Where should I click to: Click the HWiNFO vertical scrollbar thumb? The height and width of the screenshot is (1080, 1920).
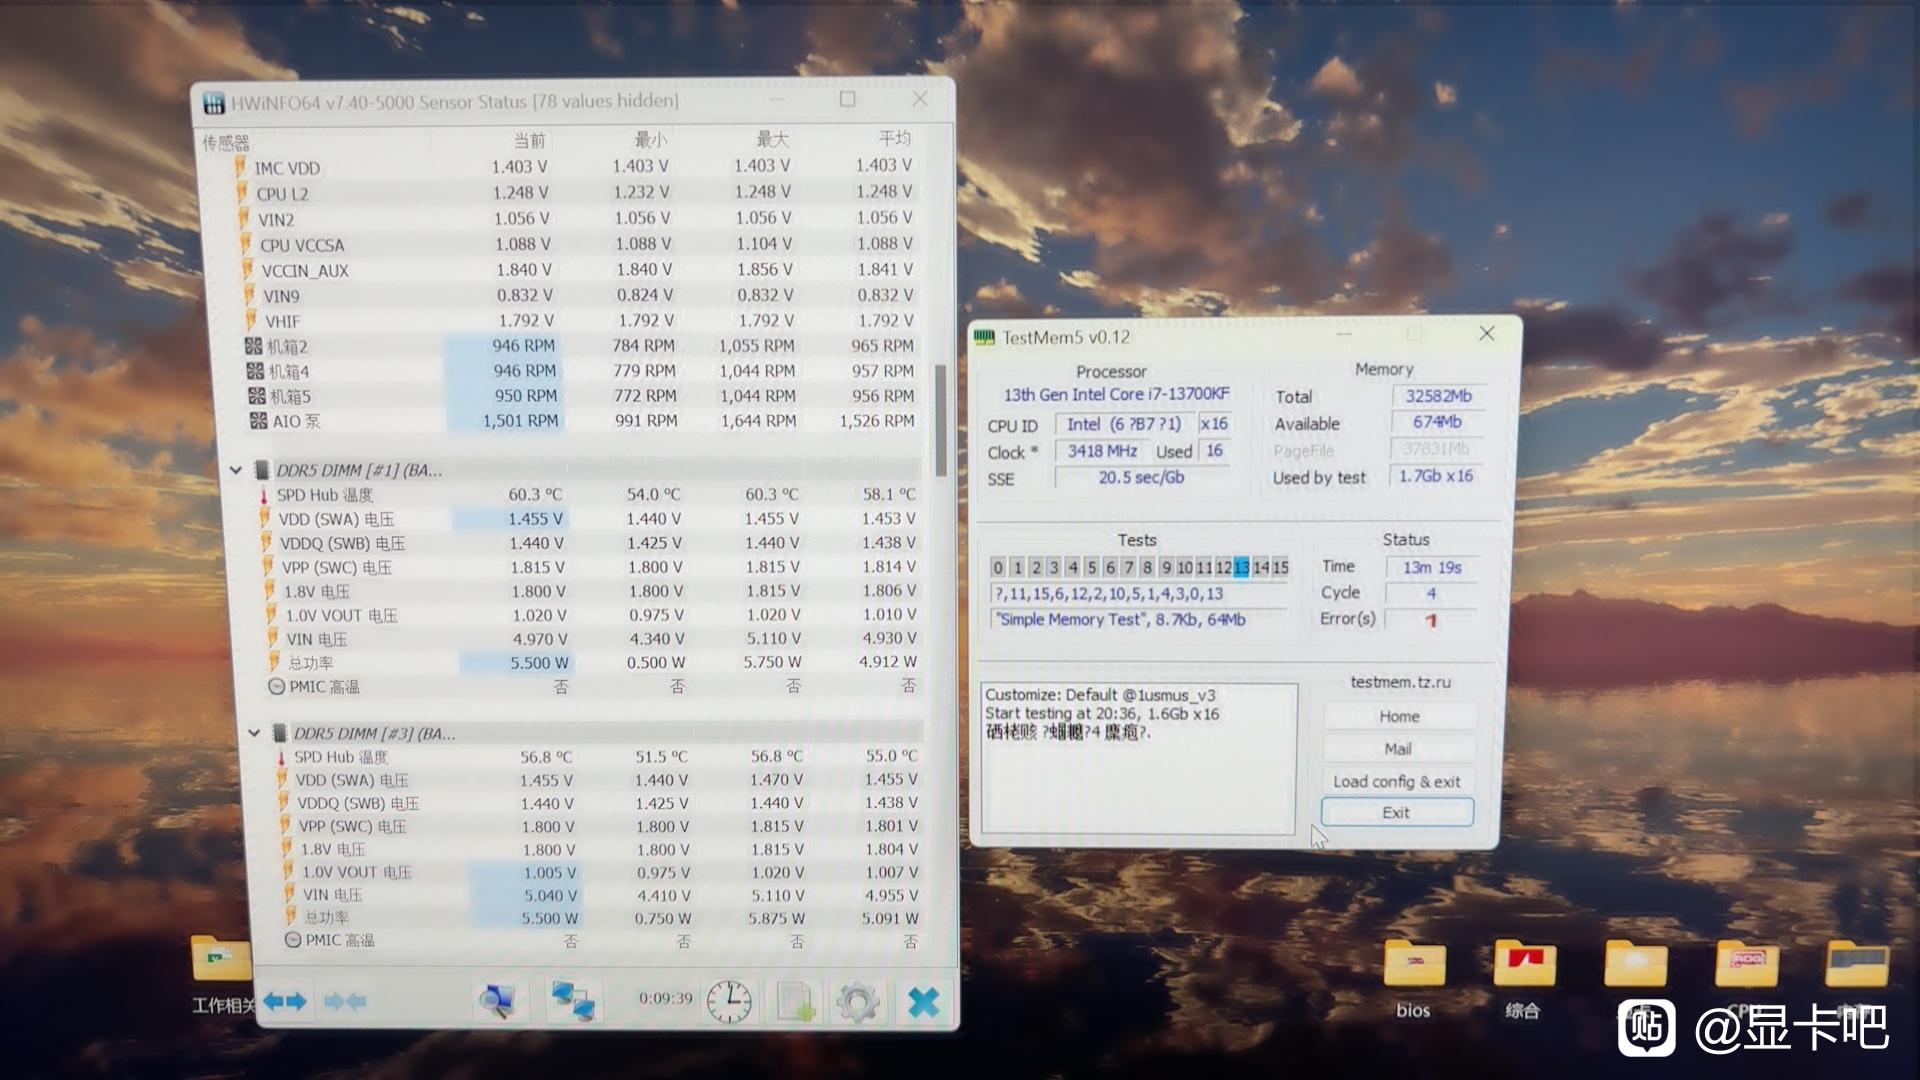point(940,420)
